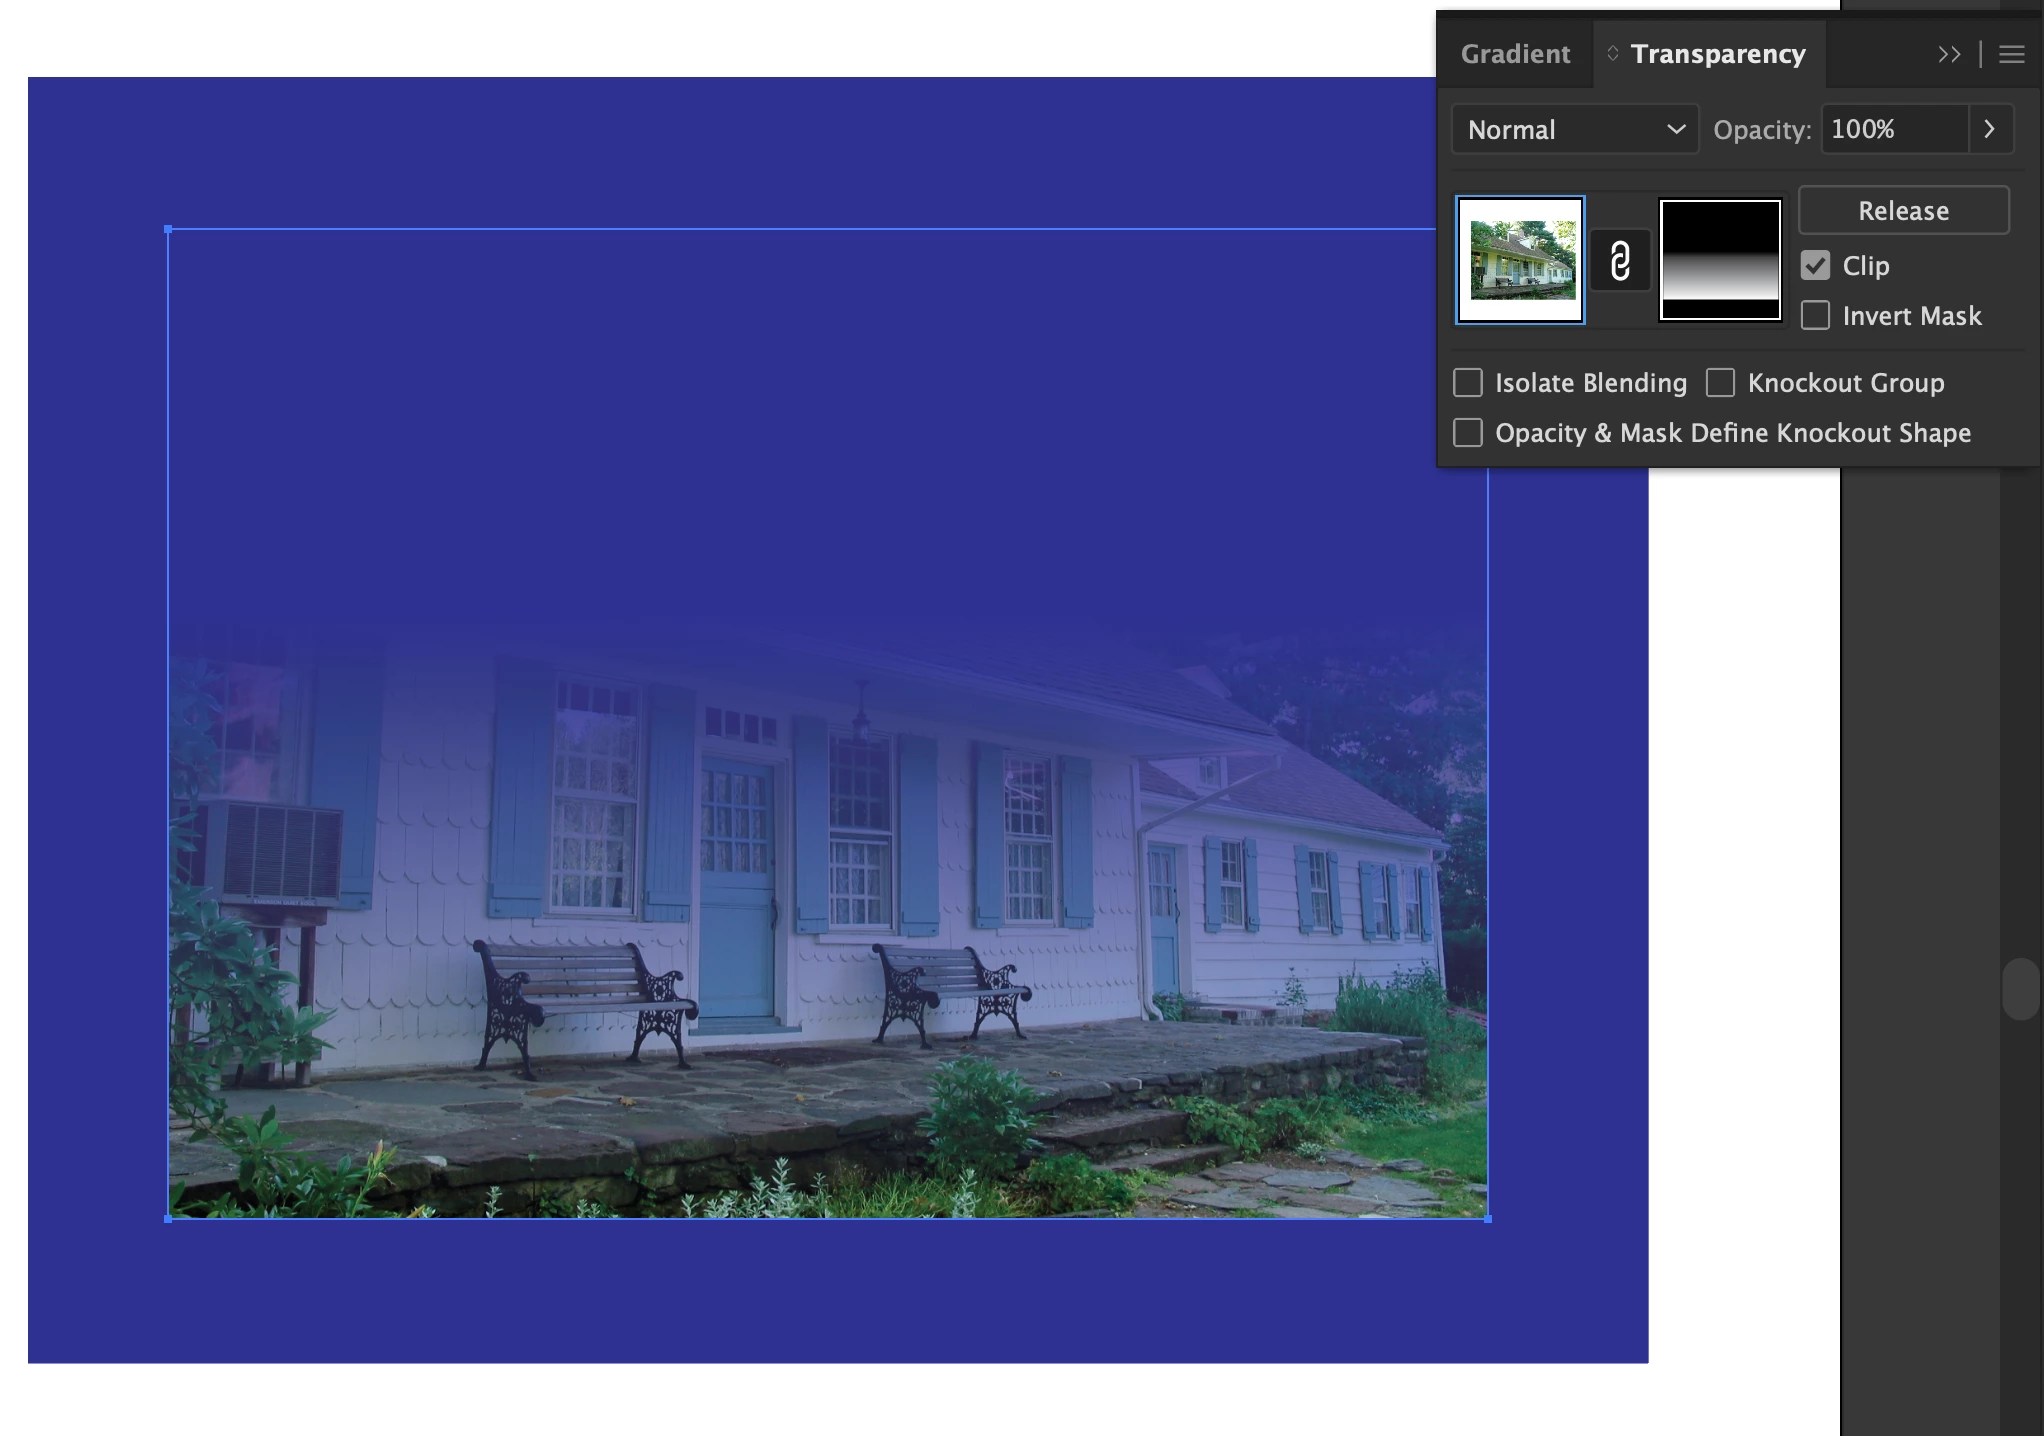The image size is (2044, 1436).
Task: Click the top-left selection anchor handle
Action: pos(168,230)
